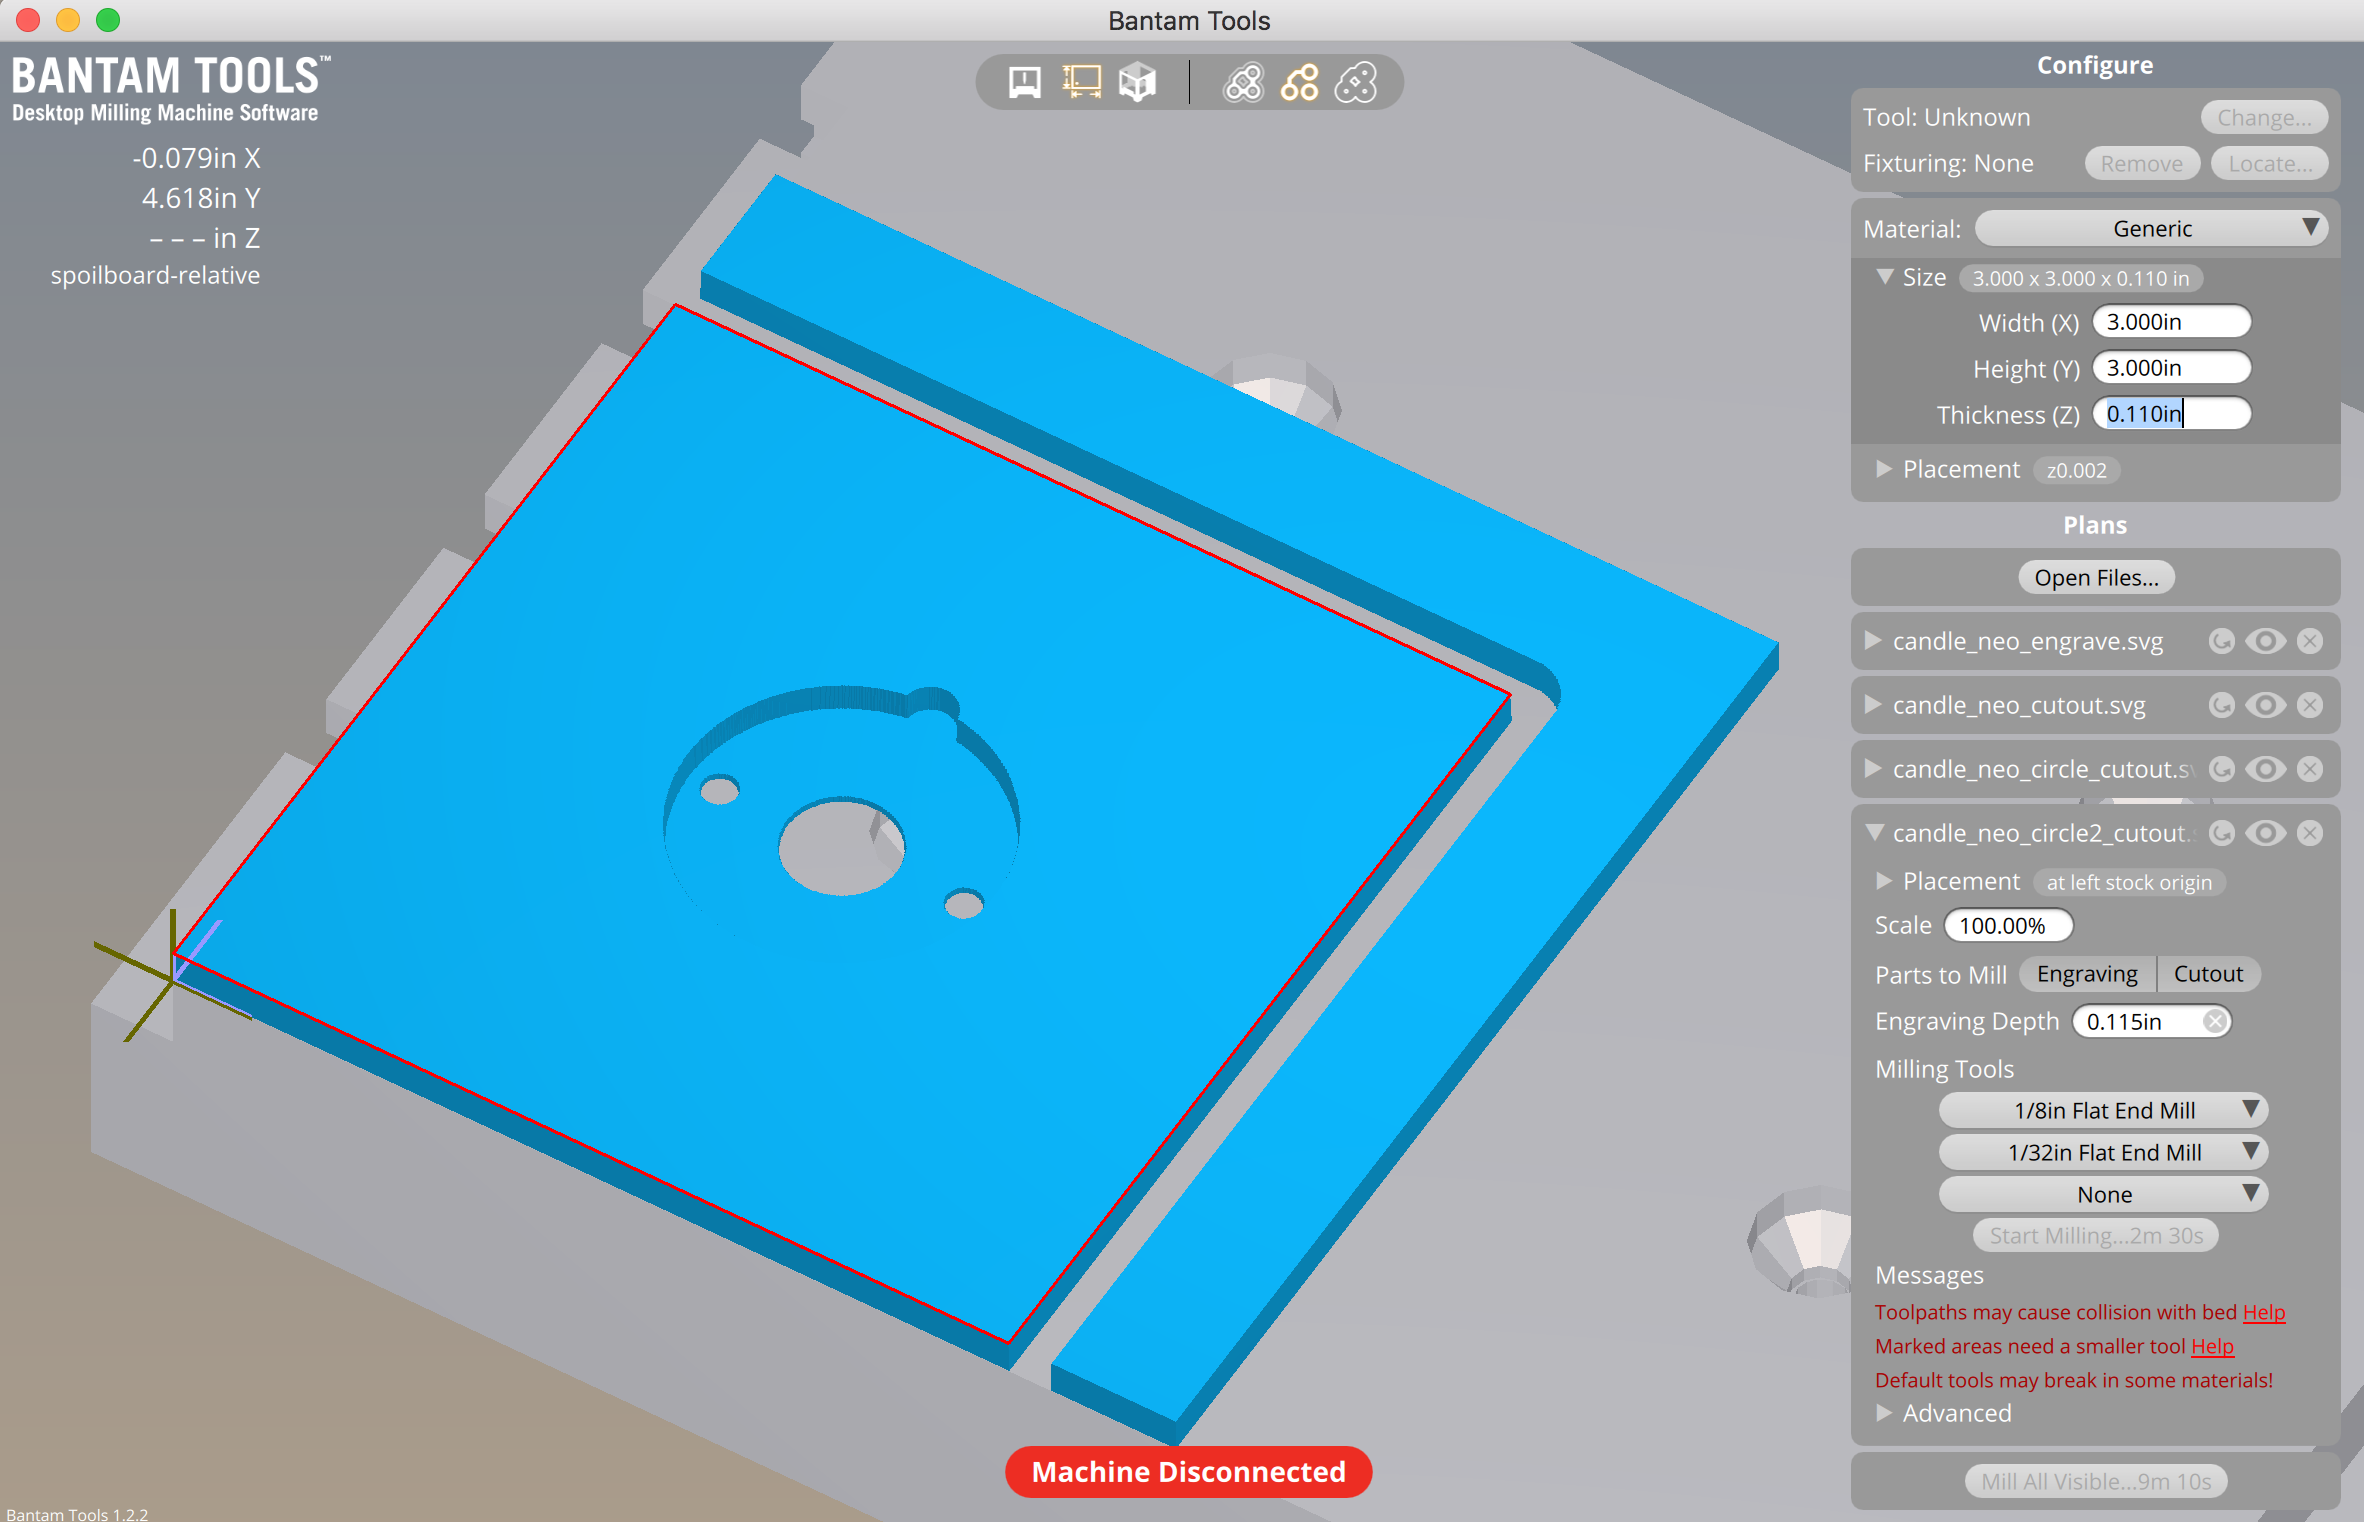The image size is (2364, 1522).
Task: Remove candle_neo_cutout.svg from plans
Action: (2310, 705)
